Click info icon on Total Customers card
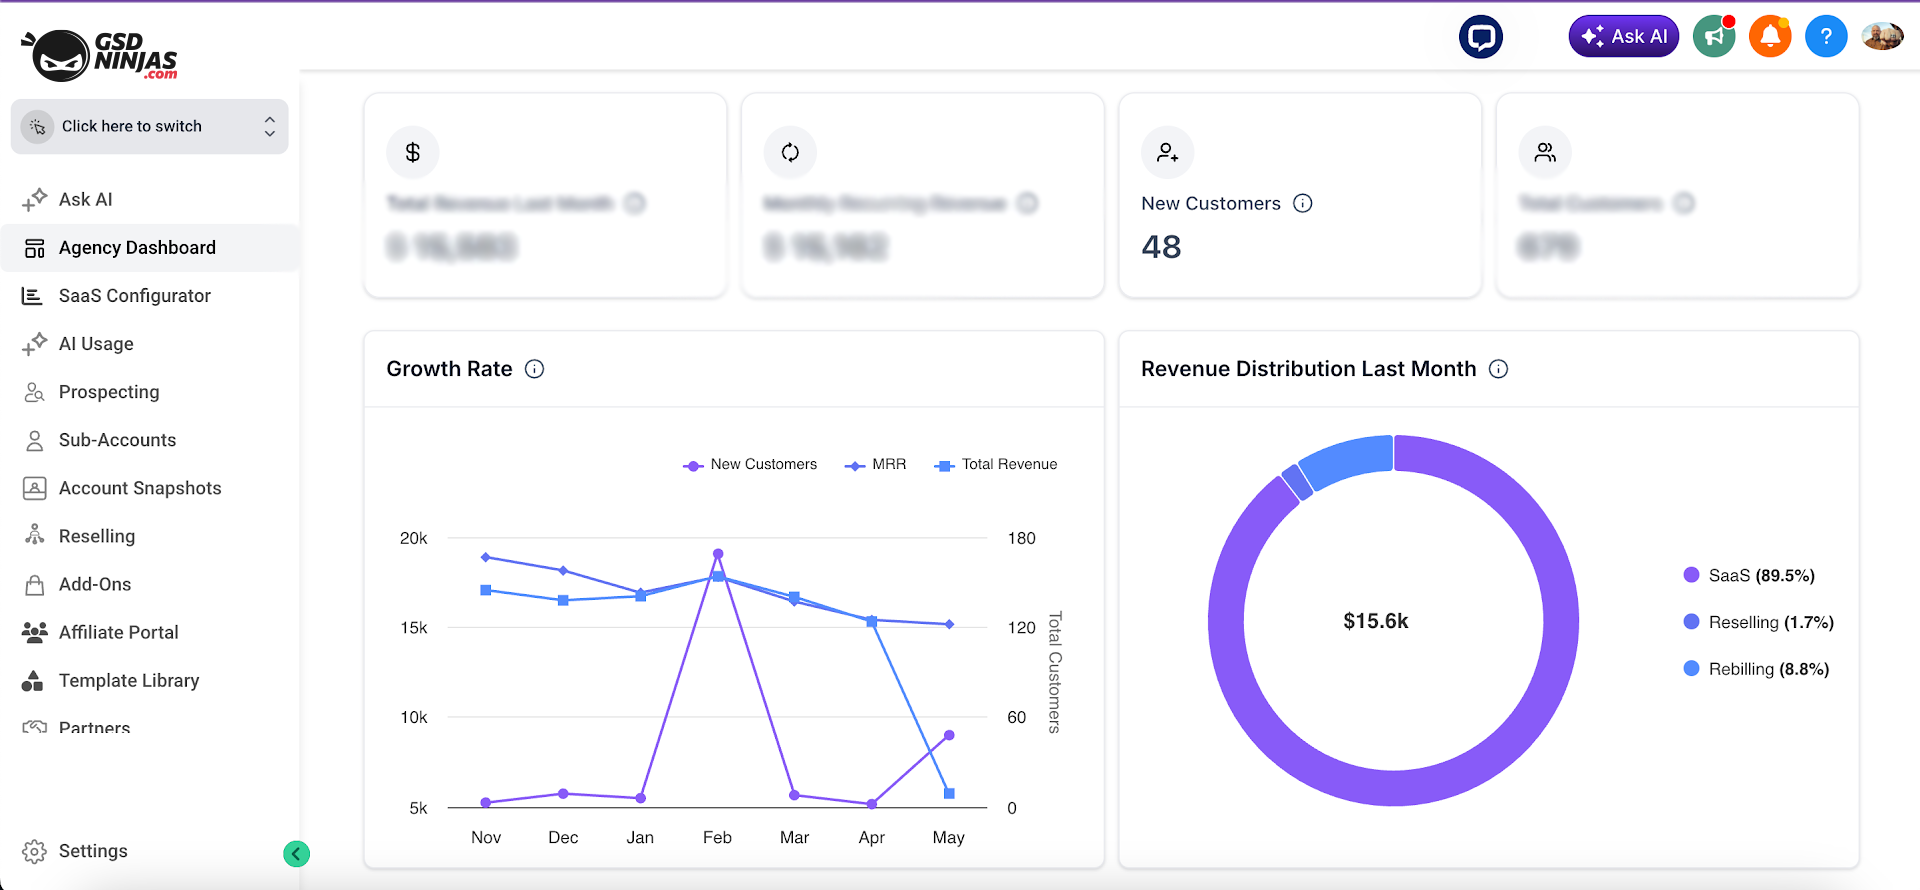1920x890 pixels. 1684,203
